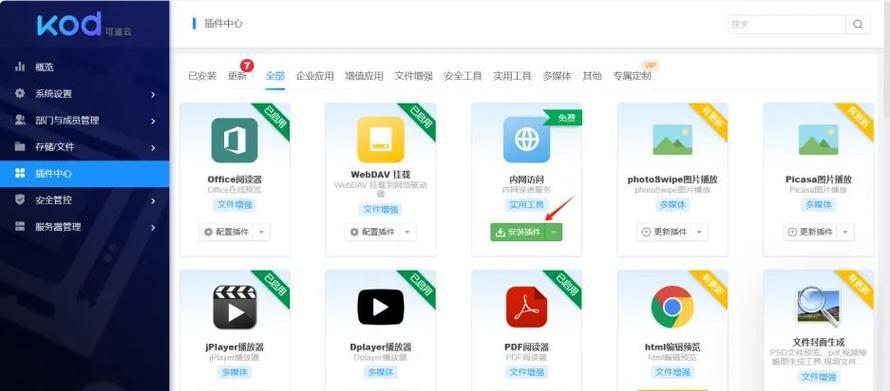Switch to the 专属定制 VIP tab
Image resolution: width=890 pixels, height=391 pixels.
pyautogui.click(x=632, y=76)
